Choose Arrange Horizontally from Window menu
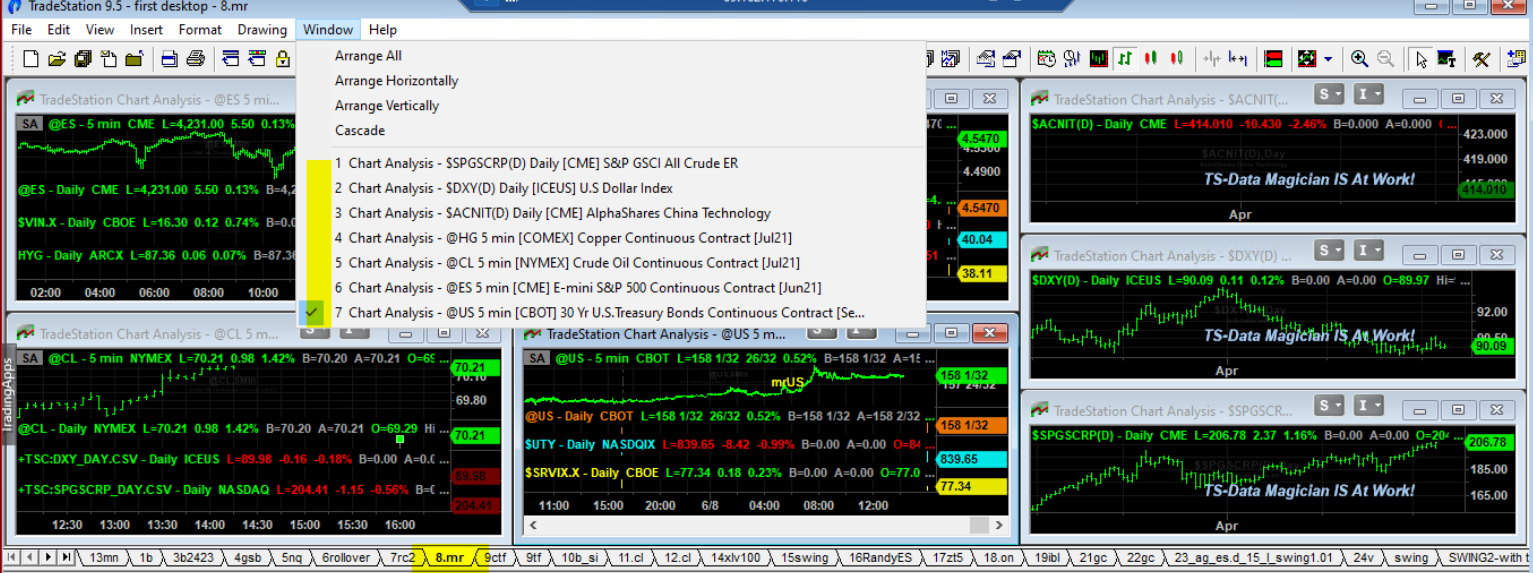This screenshot has width=1533, height=573. coord(396,81)
